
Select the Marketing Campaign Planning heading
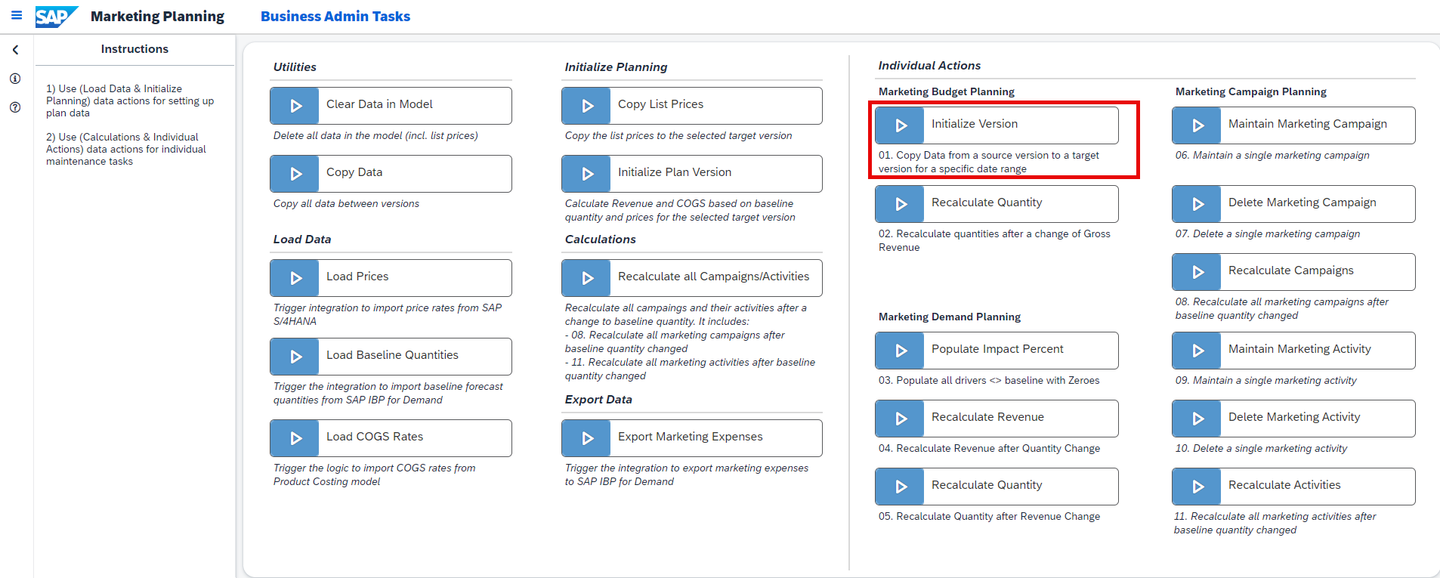coord(1251,91)
